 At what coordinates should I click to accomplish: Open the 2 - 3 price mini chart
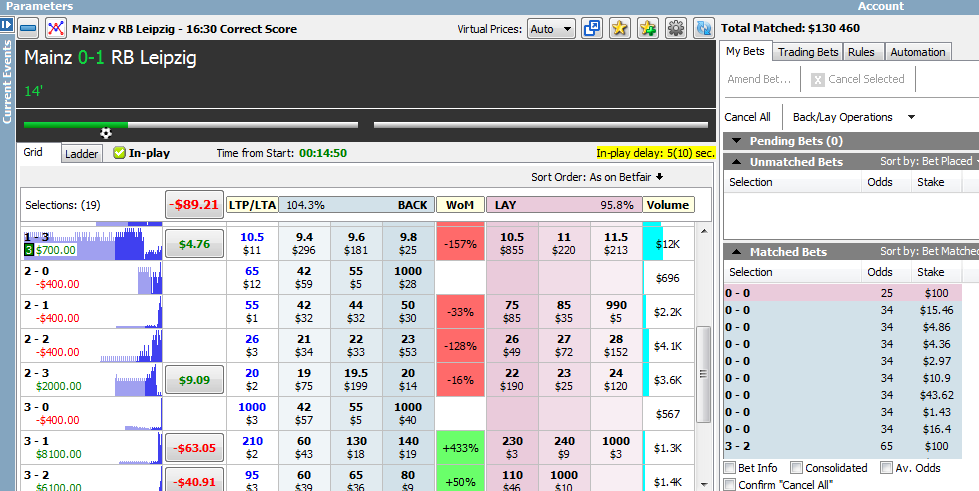[139, 379]
